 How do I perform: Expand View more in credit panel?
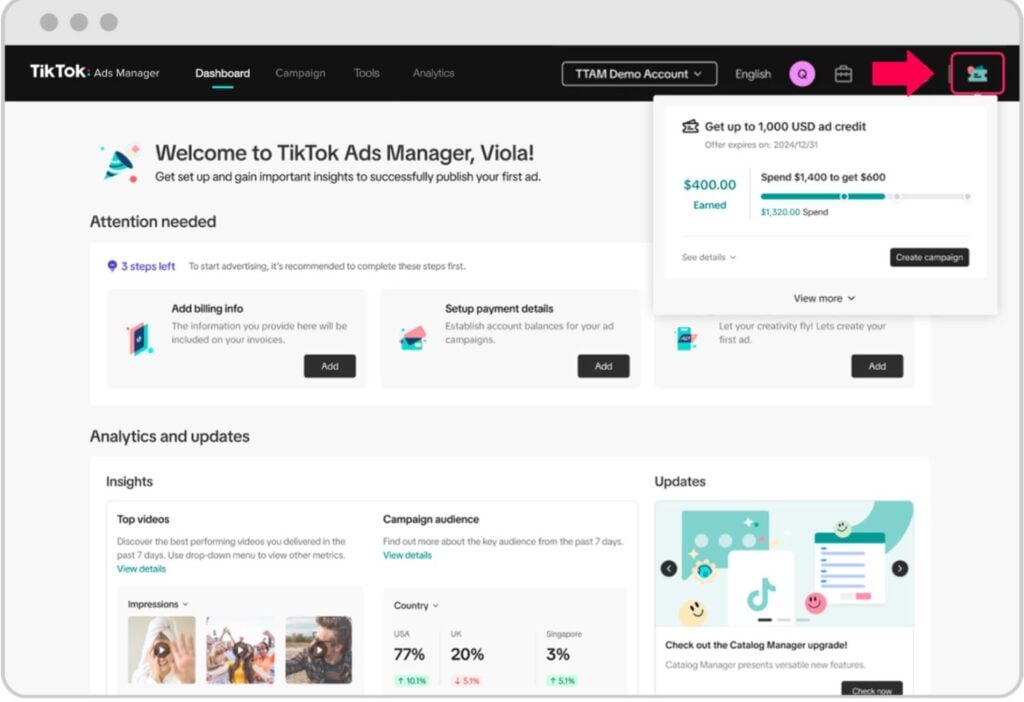click(x=824, y=298)
